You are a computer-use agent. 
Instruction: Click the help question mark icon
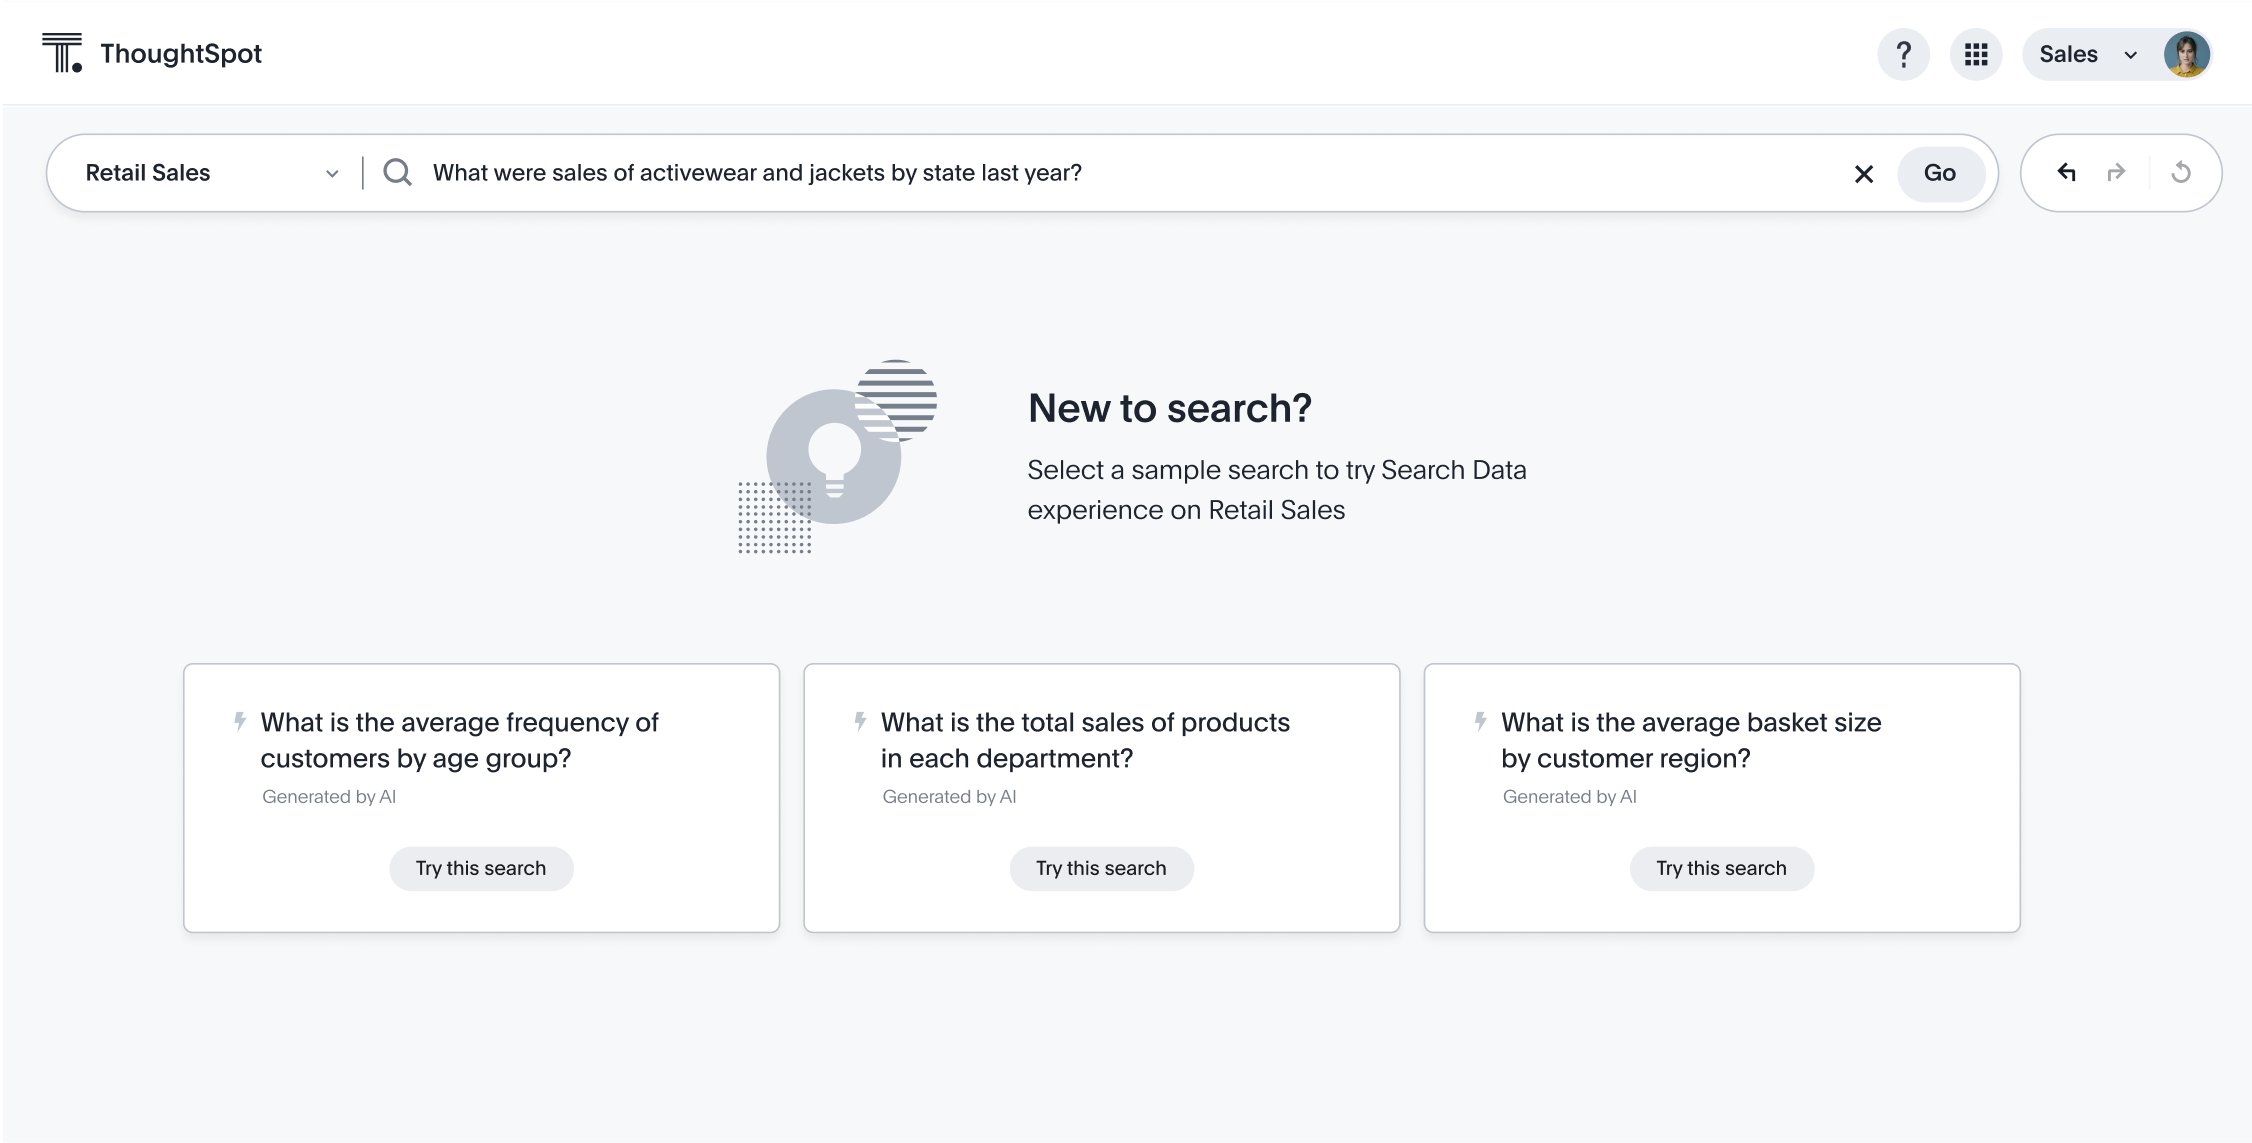pos(1904,52)
